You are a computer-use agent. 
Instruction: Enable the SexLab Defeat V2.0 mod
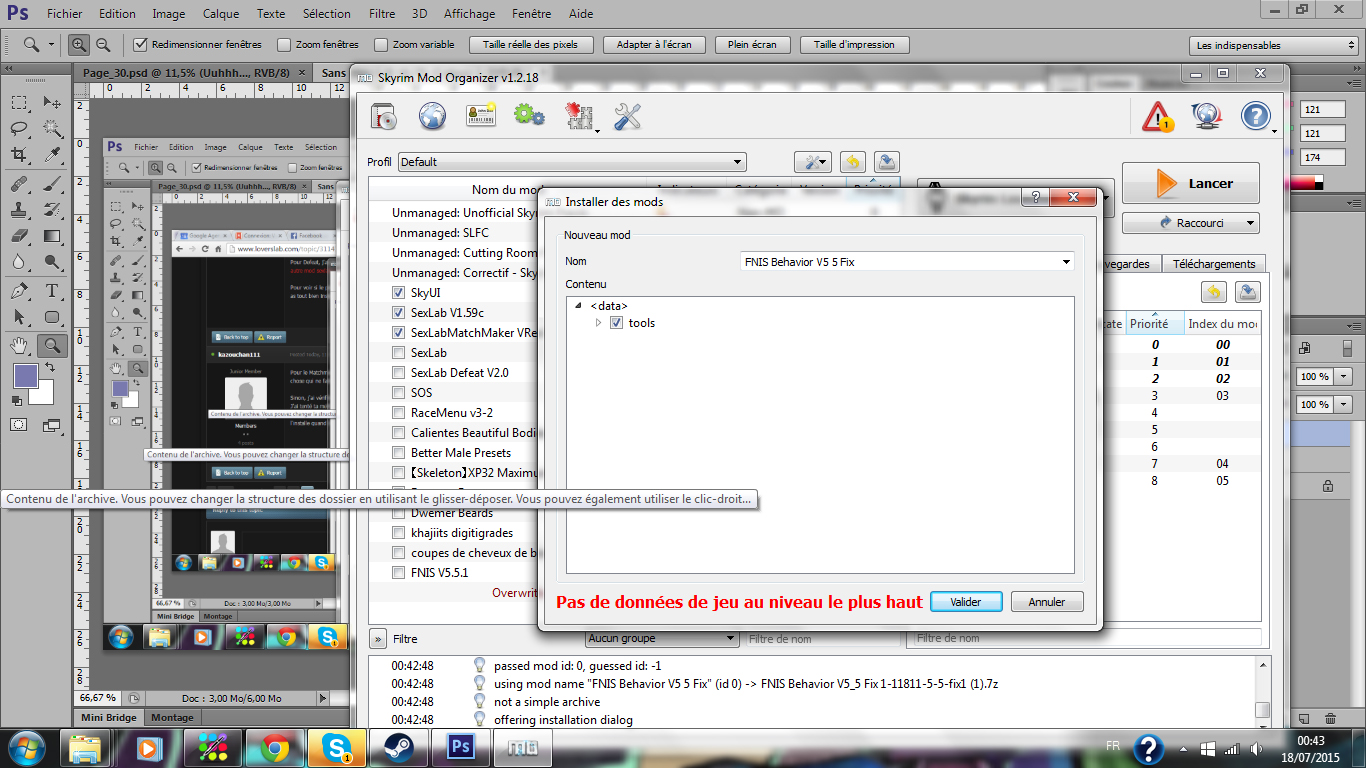tap(399, 373)
